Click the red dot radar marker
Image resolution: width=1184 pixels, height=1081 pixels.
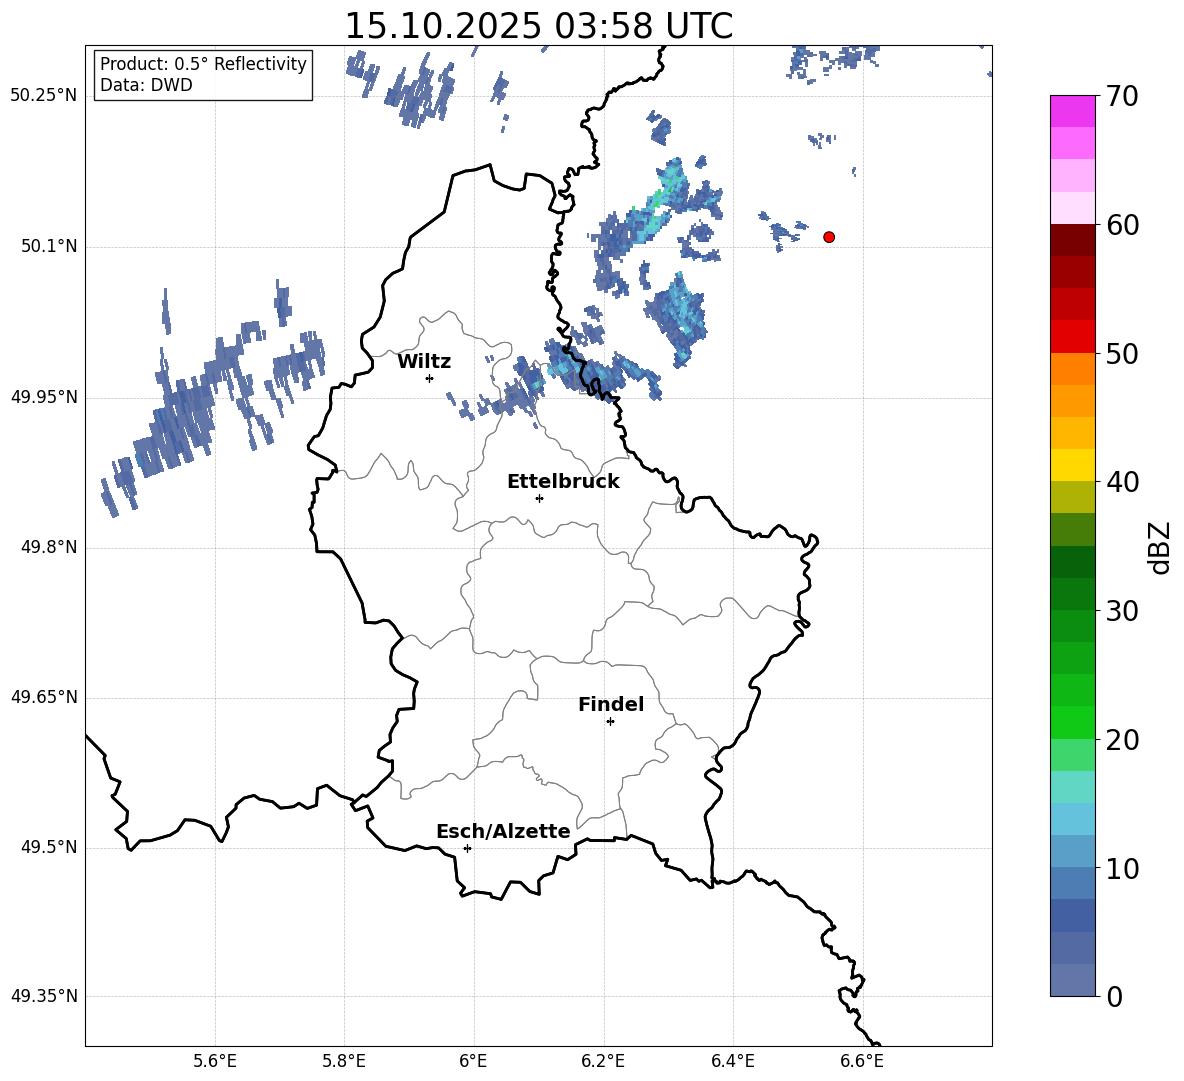pos(829,237)
